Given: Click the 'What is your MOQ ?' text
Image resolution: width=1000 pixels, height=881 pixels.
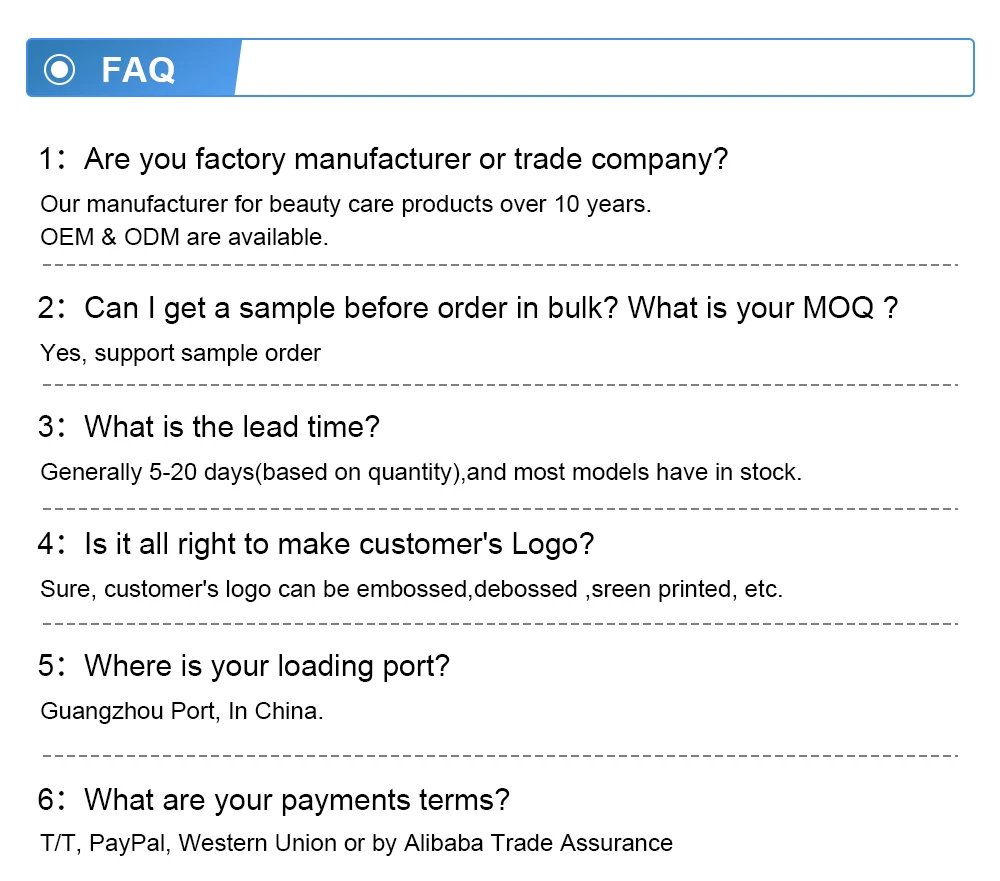Looking at the screenshot, I should (763, 308).
